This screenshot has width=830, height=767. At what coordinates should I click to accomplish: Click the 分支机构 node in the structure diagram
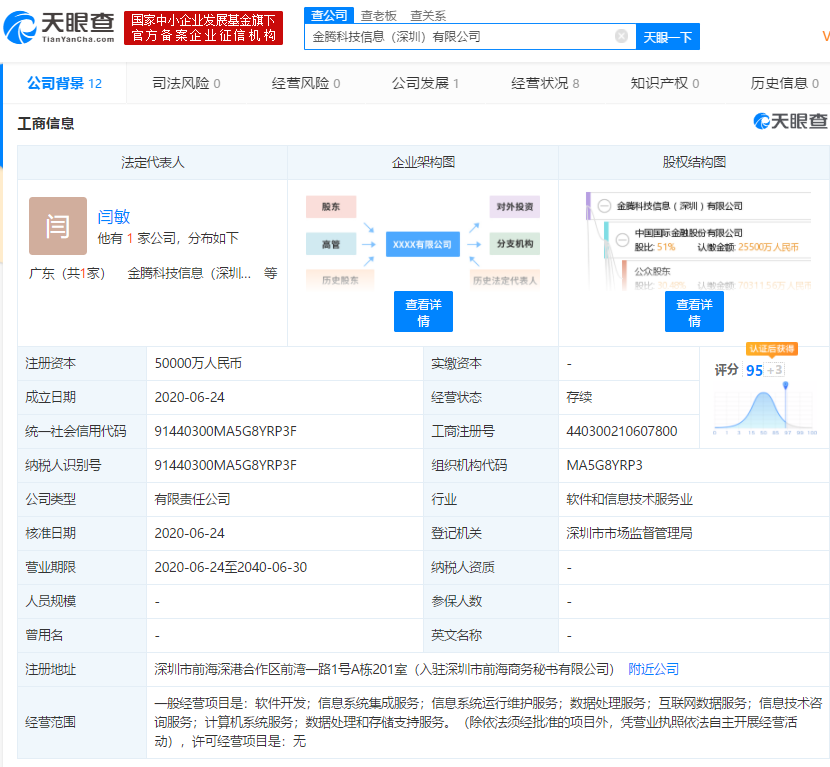click(515, 243)
